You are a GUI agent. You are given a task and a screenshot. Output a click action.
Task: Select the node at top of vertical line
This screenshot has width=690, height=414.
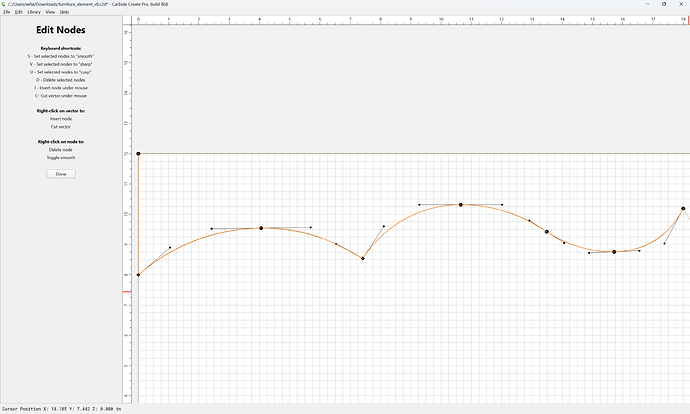tap(138, 154)
